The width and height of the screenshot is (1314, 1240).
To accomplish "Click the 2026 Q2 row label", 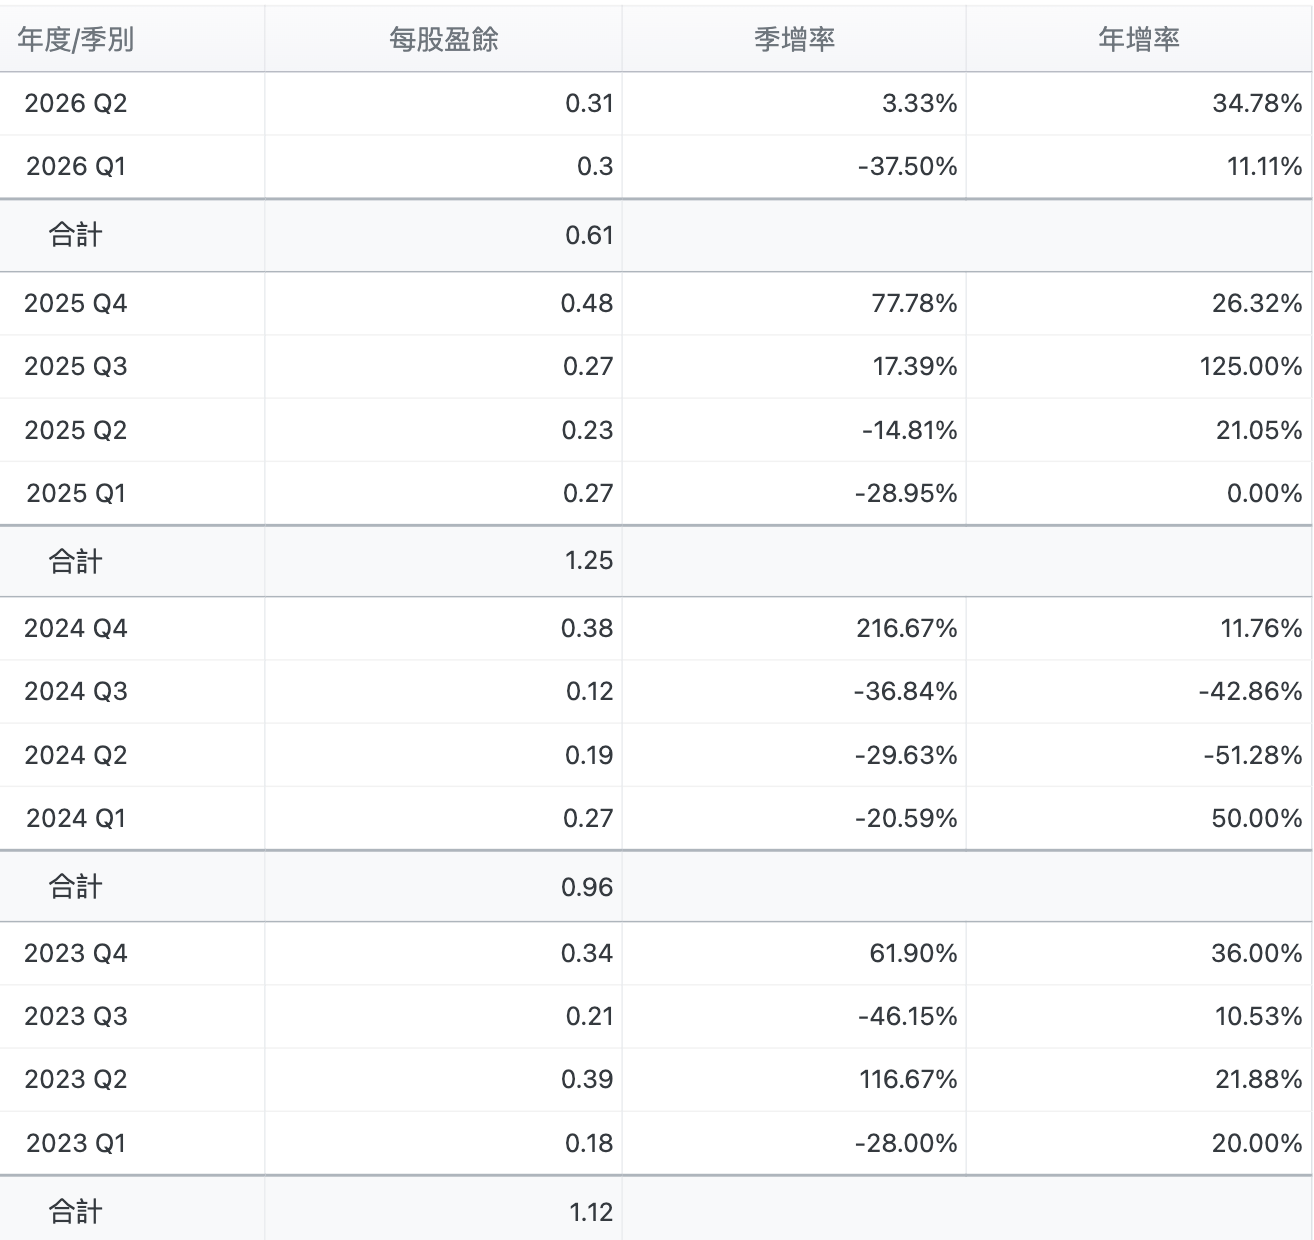I will pyautogui.click(x=76, y=103).
